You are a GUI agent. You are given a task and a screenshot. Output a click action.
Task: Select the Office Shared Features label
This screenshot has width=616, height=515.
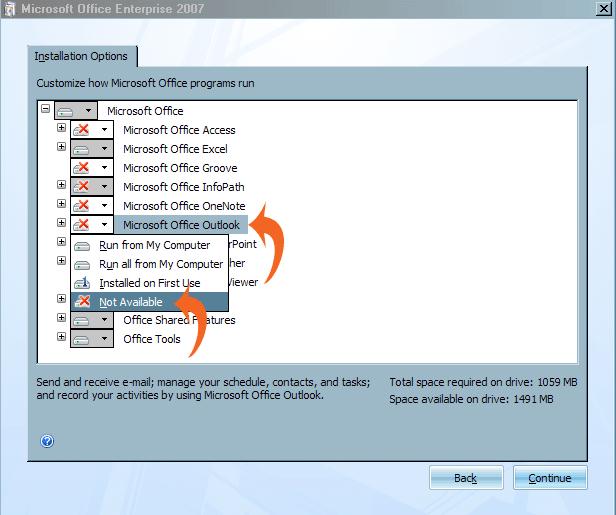click(179, 320)
